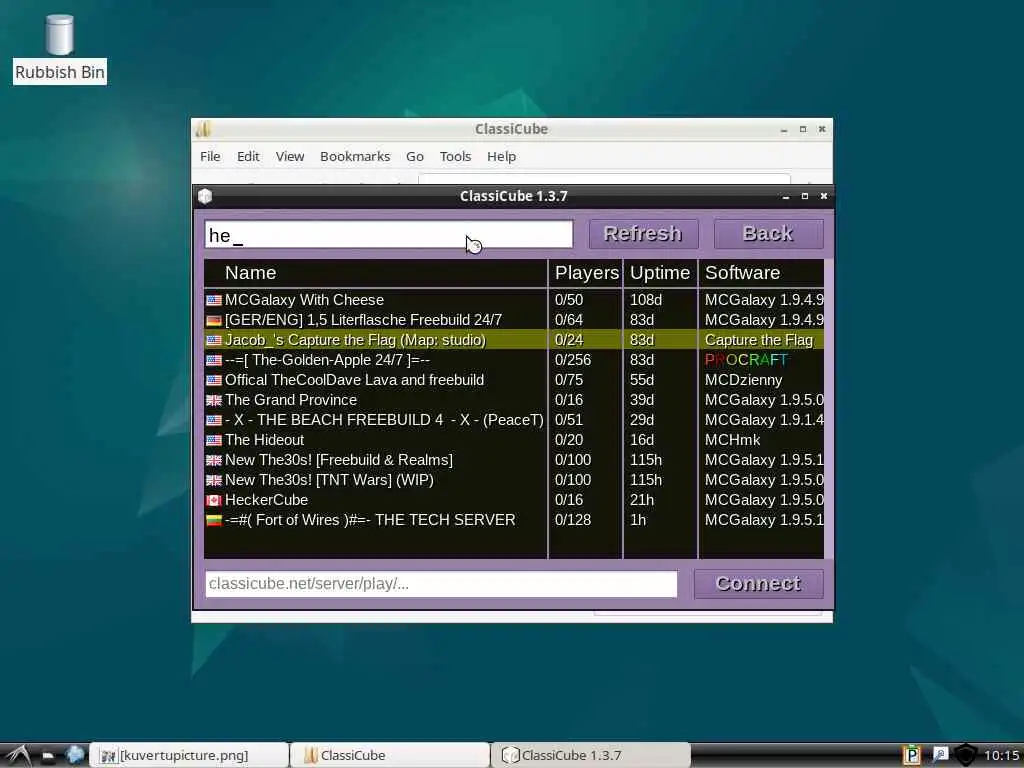Viewport: 1024px width, 768px height.
Task: Sort servers by Software column header
Action: tap(761, 273)
